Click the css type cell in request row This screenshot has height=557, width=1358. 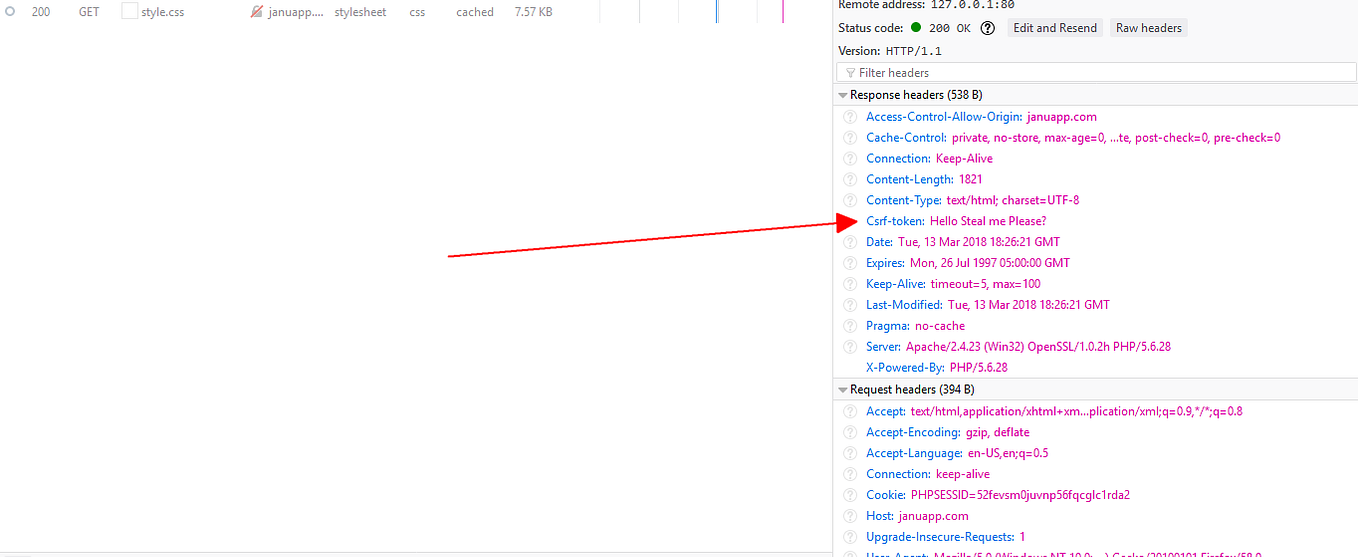(x=417, y=12)
